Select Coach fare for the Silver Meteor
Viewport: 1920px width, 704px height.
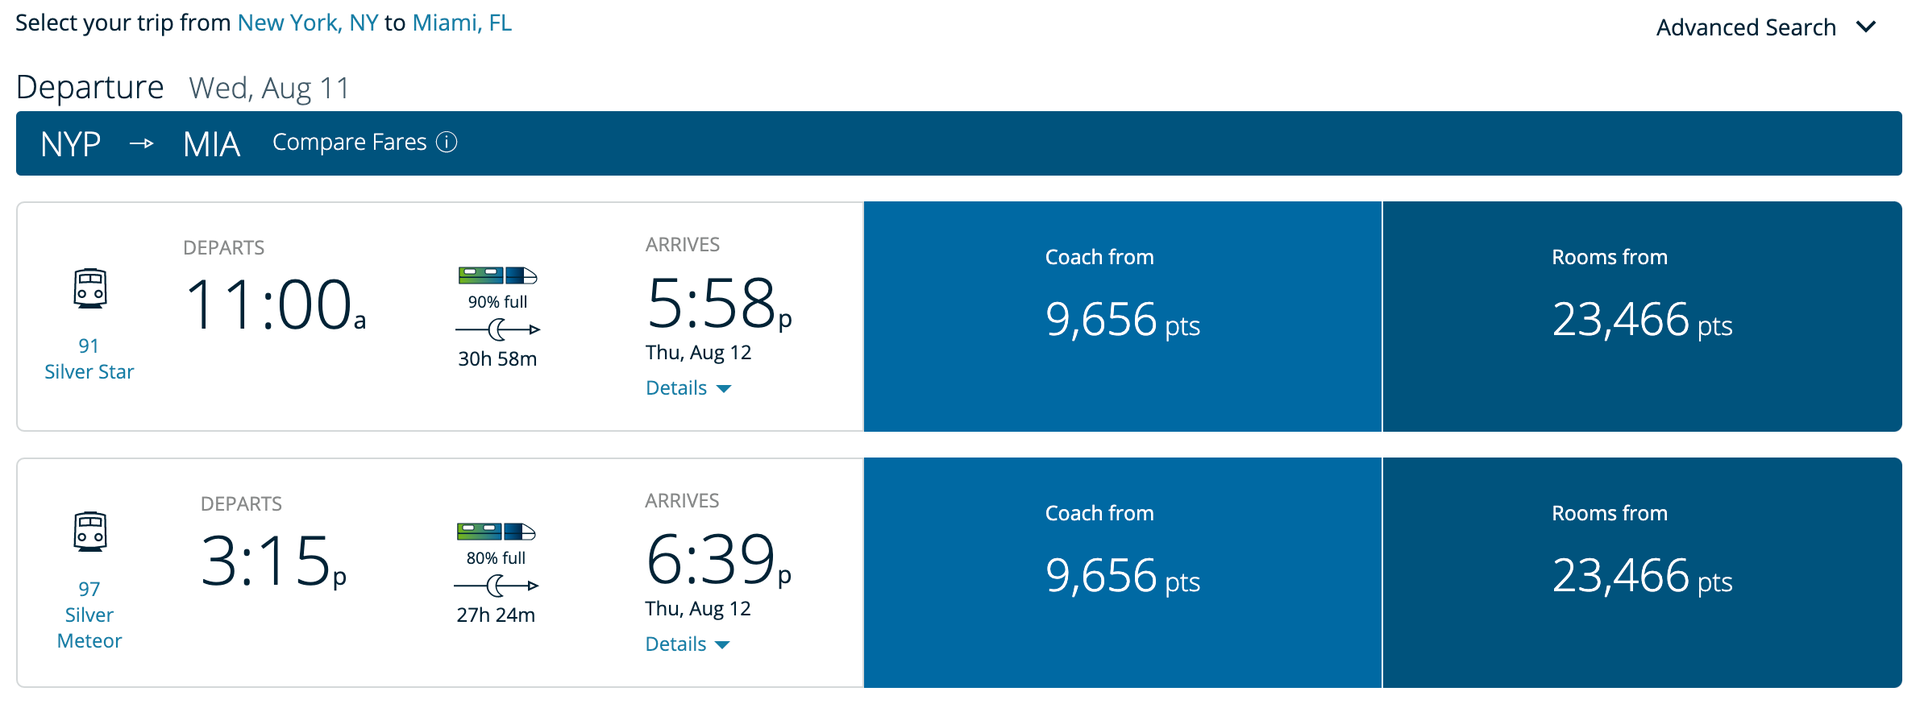click(x=1122, y=572)
